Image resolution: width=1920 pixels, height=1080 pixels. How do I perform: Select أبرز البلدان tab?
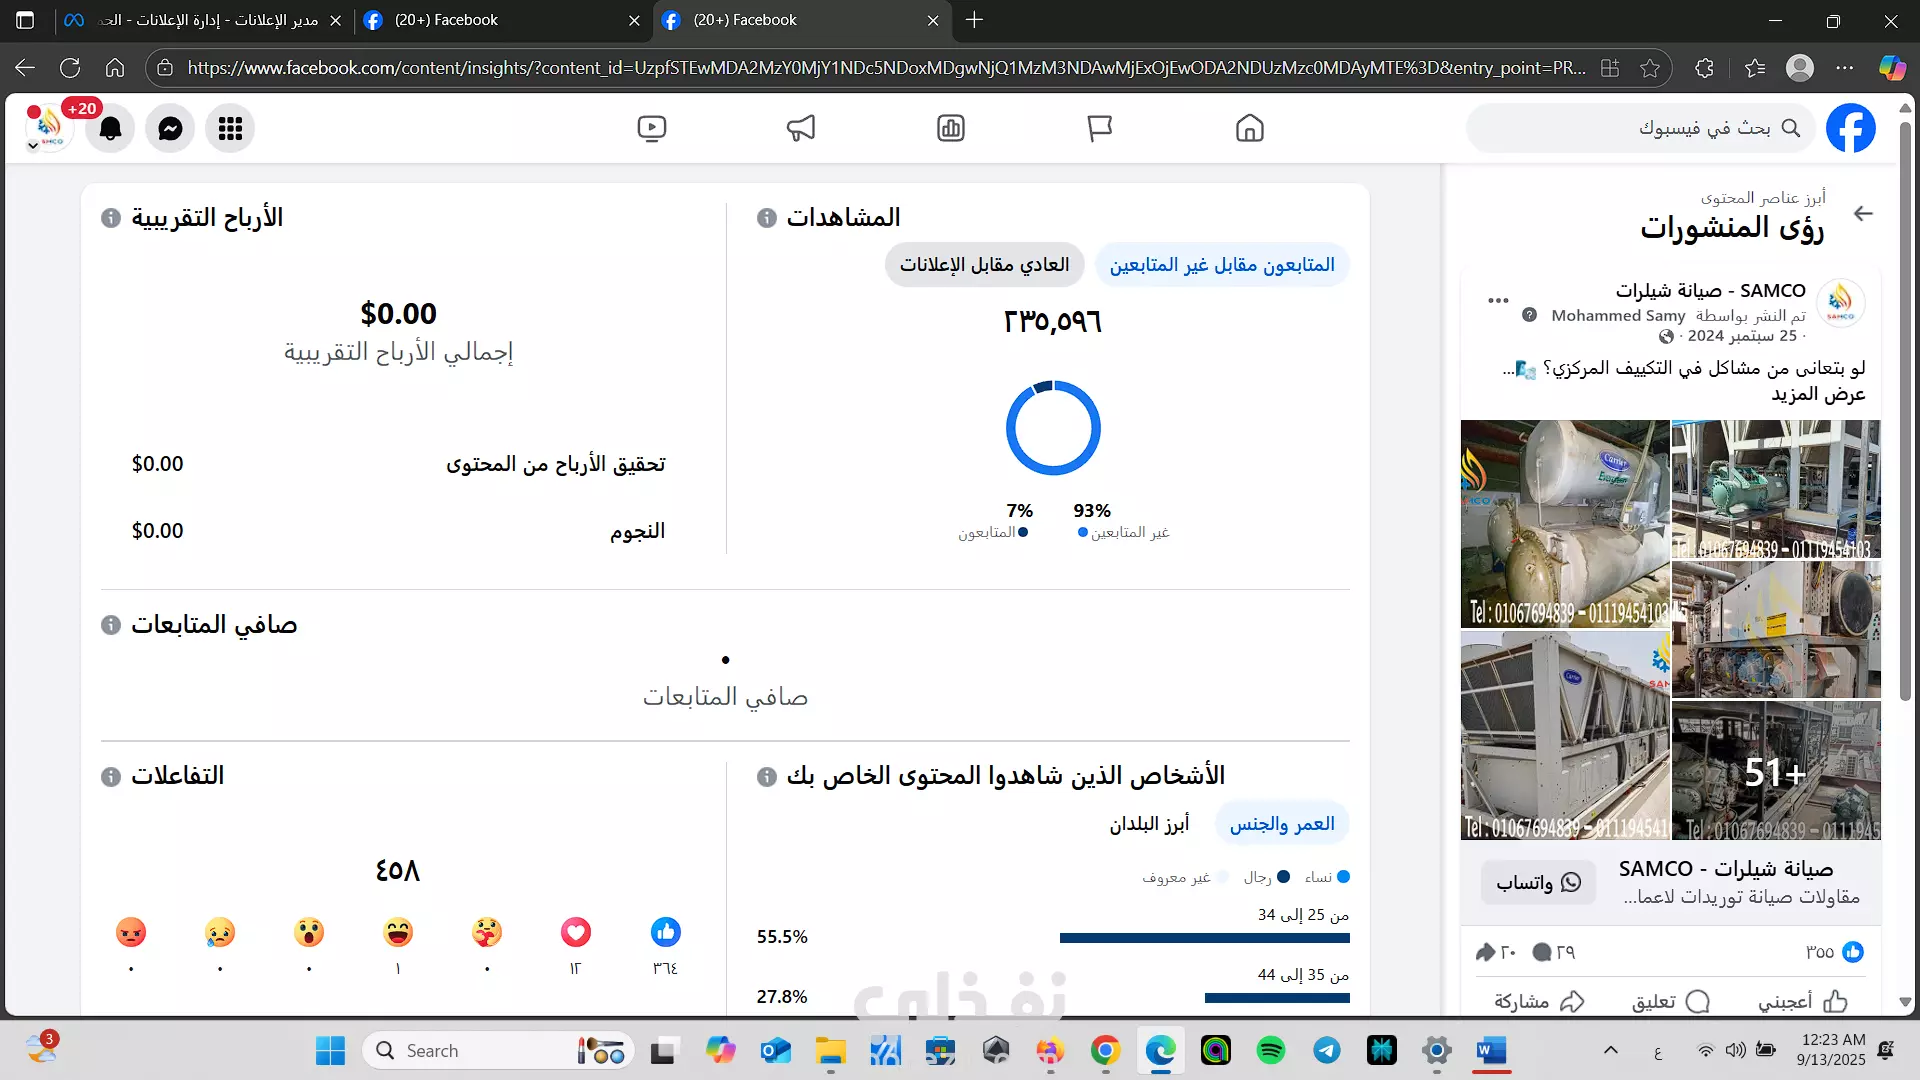click(x=1149, y=824)
